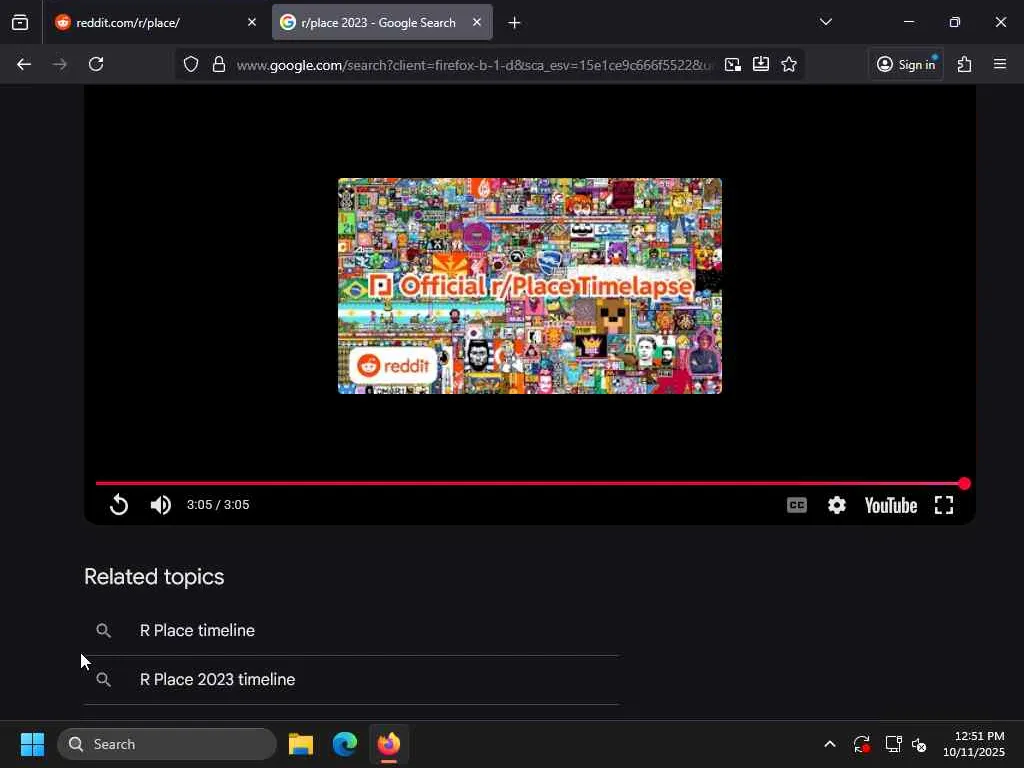Click muted speaker tray icon
This screenshot has width=1024, height=768.
[x=920, y=744]
